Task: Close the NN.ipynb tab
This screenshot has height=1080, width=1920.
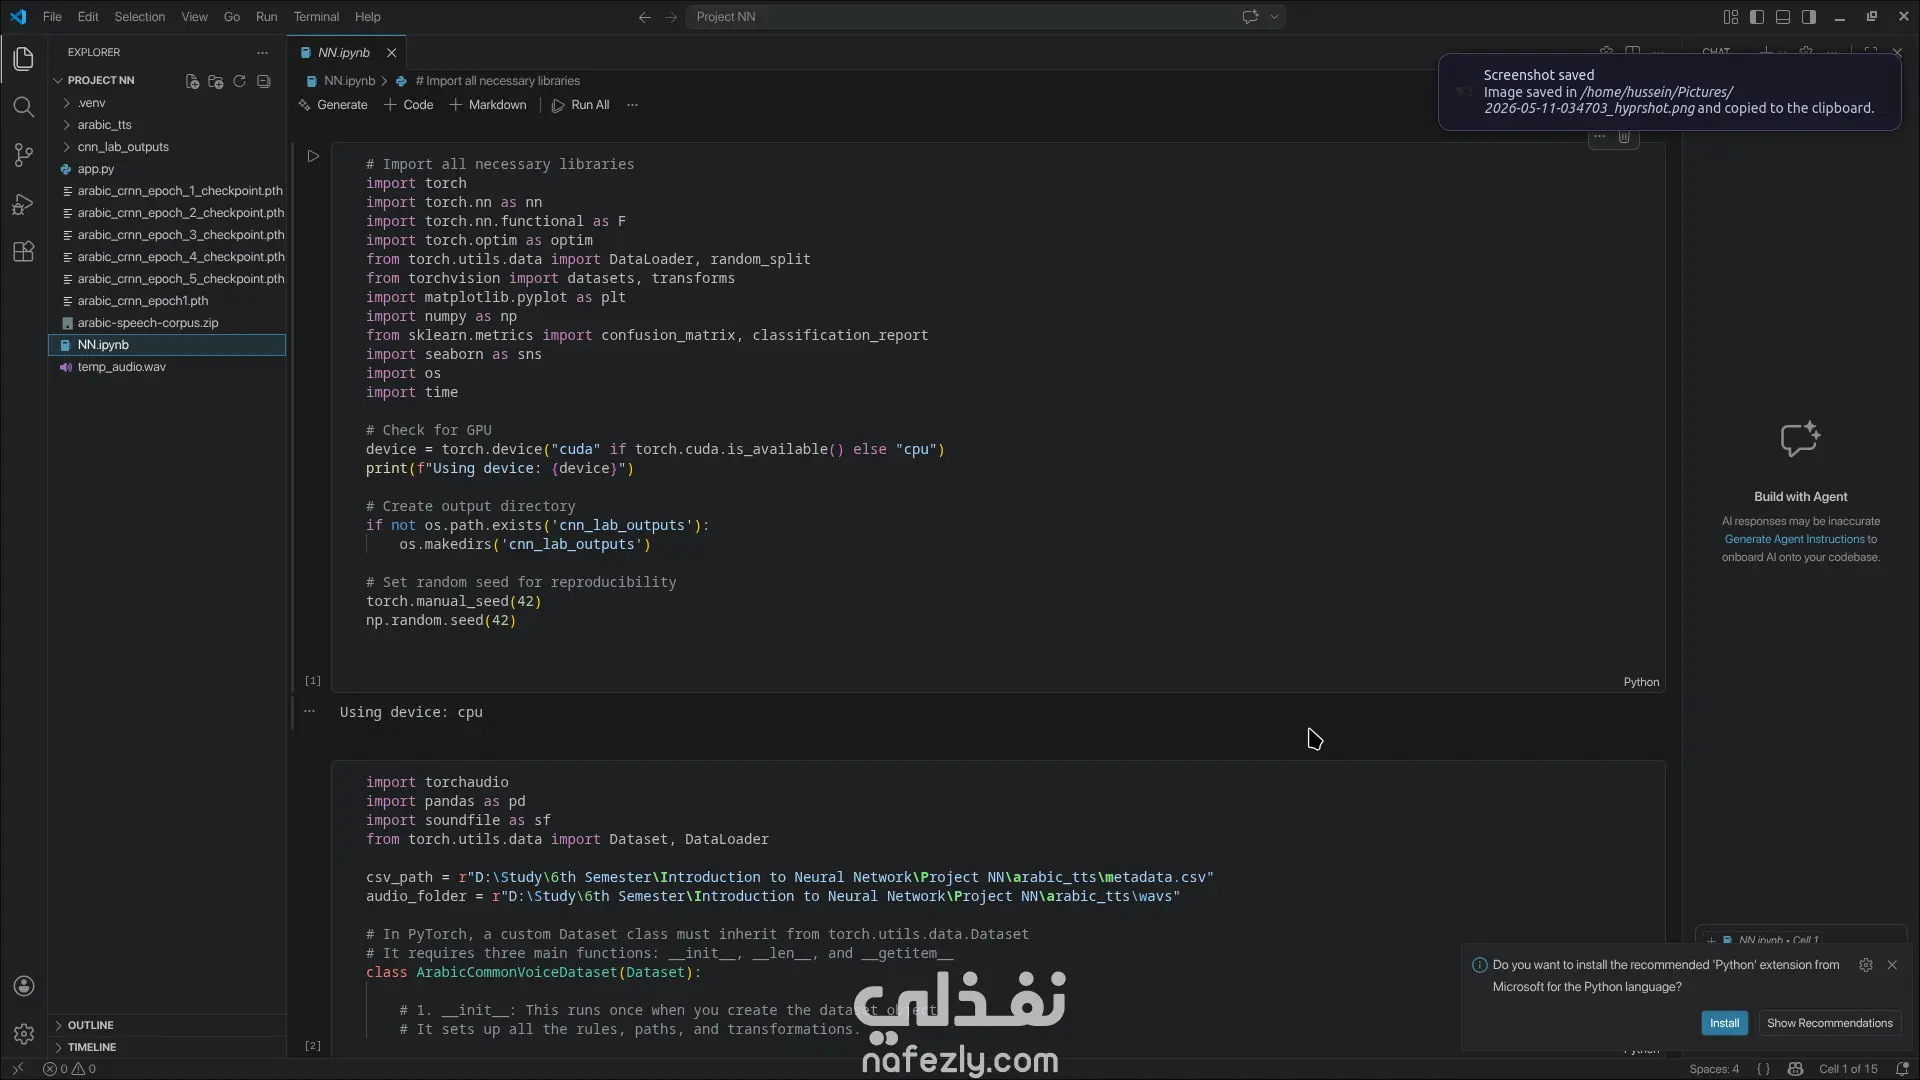Action: pos(391,53)
